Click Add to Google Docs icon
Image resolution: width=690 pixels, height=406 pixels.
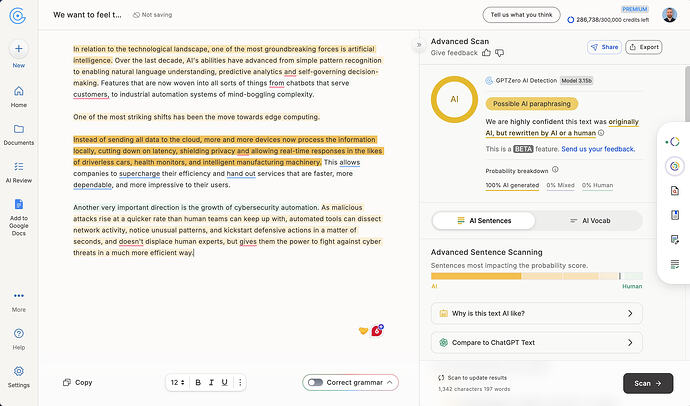coord(18,204)
